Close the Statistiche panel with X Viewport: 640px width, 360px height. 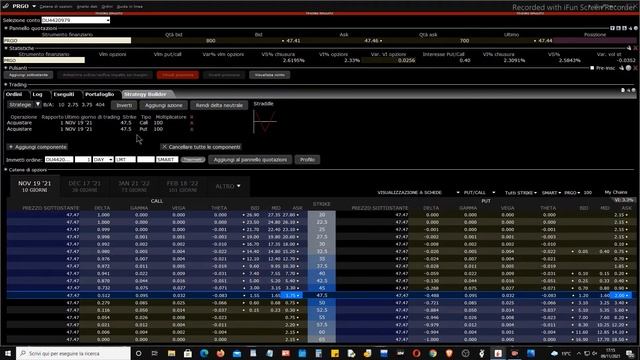click(636, 48)
